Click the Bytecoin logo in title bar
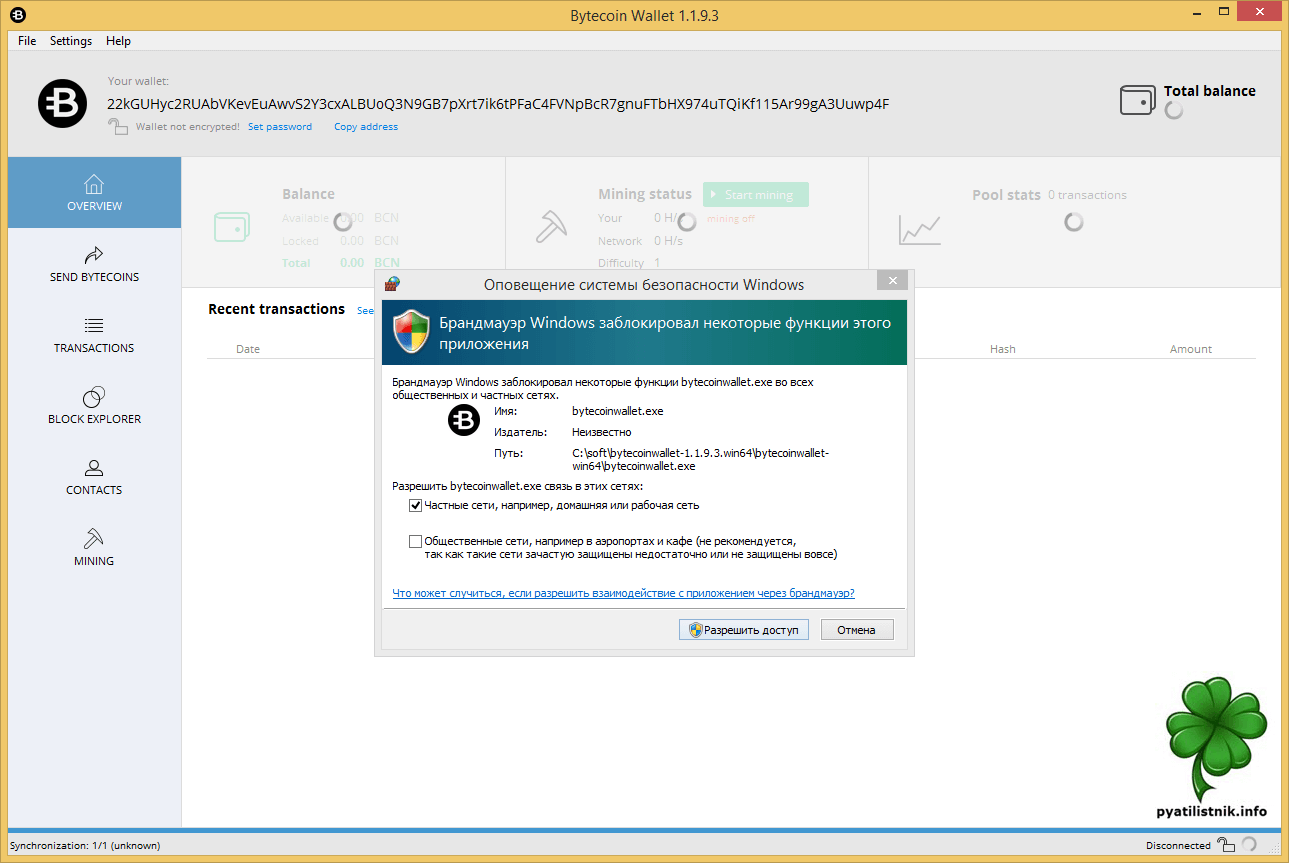This screenshot has height=863, width=1289. (x=18, y=16)
